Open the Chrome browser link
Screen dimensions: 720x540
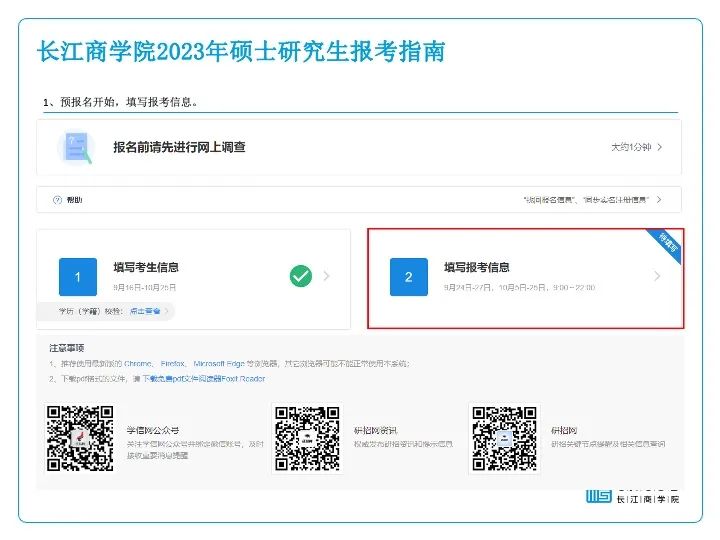coord(138,364)
